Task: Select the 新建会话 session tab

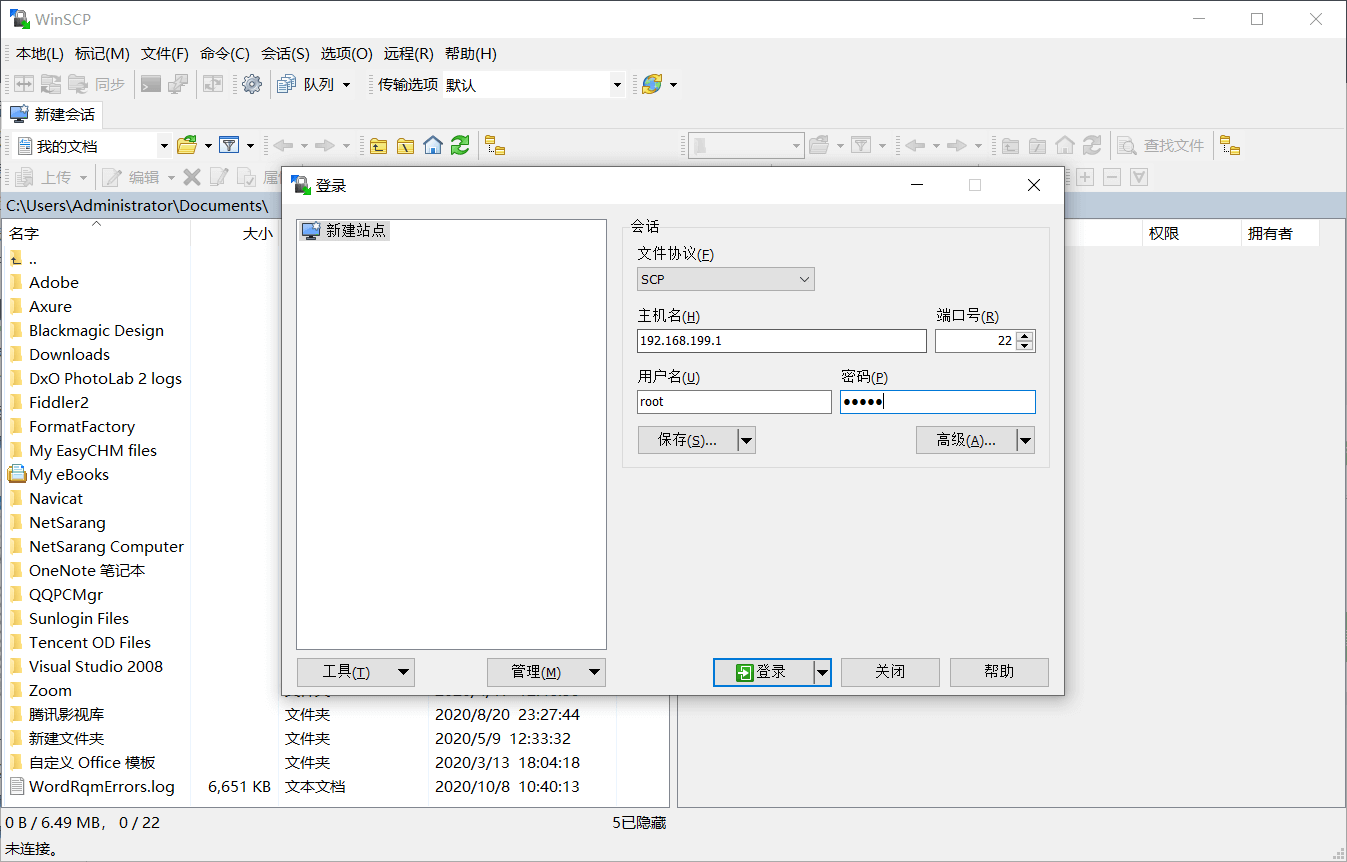Action: pos(53,115)
